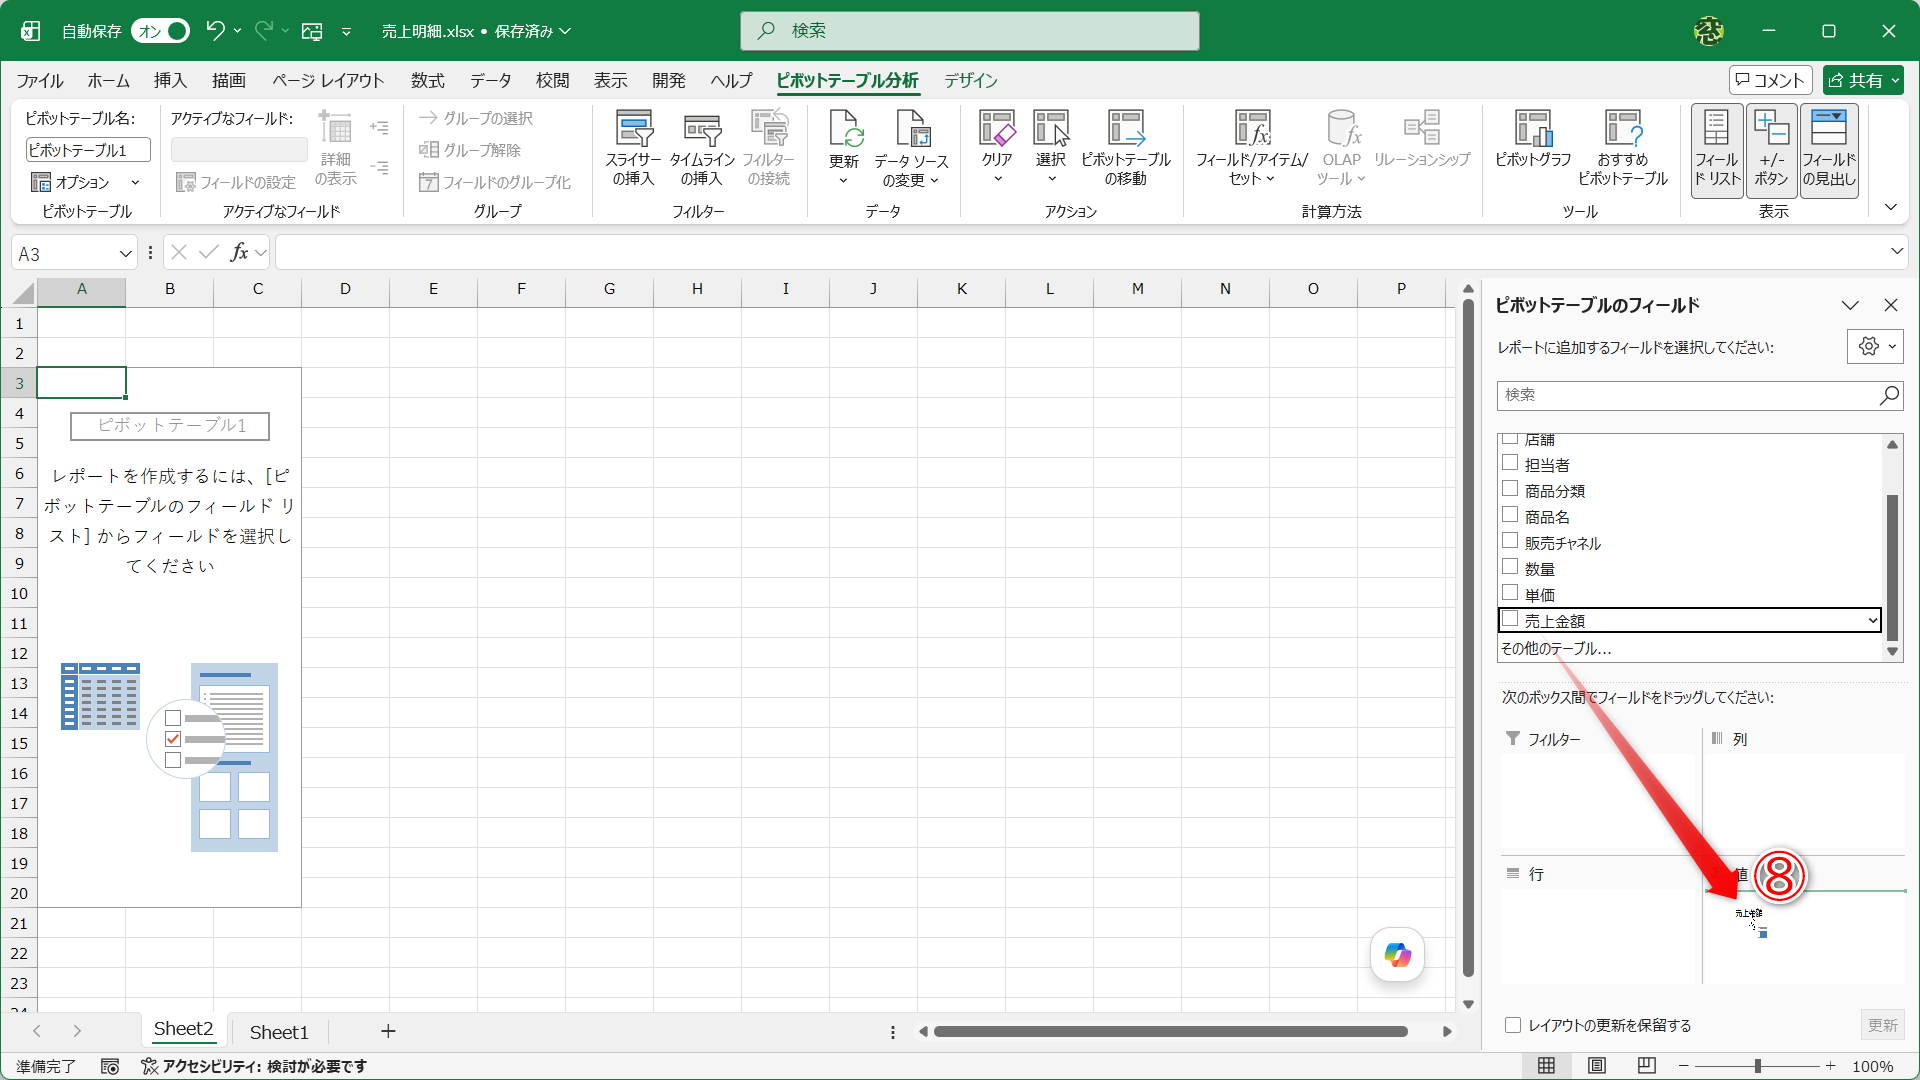The width and height of the screenshot is (1920, 1080).
Task: Open the 共有 button dropdown arrow
Action: [x=1893, y=81]
